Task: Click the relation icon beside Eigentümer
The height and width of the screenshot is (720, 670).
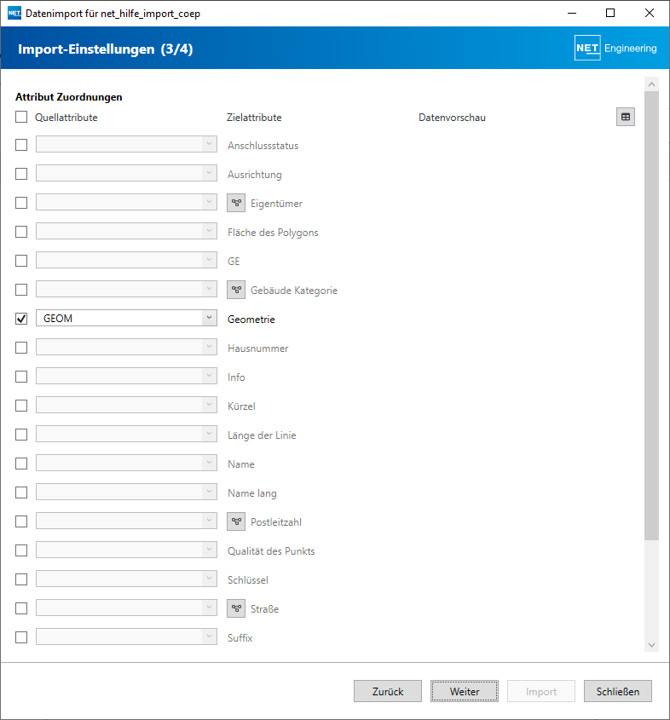Action: [x=236, y=202]
